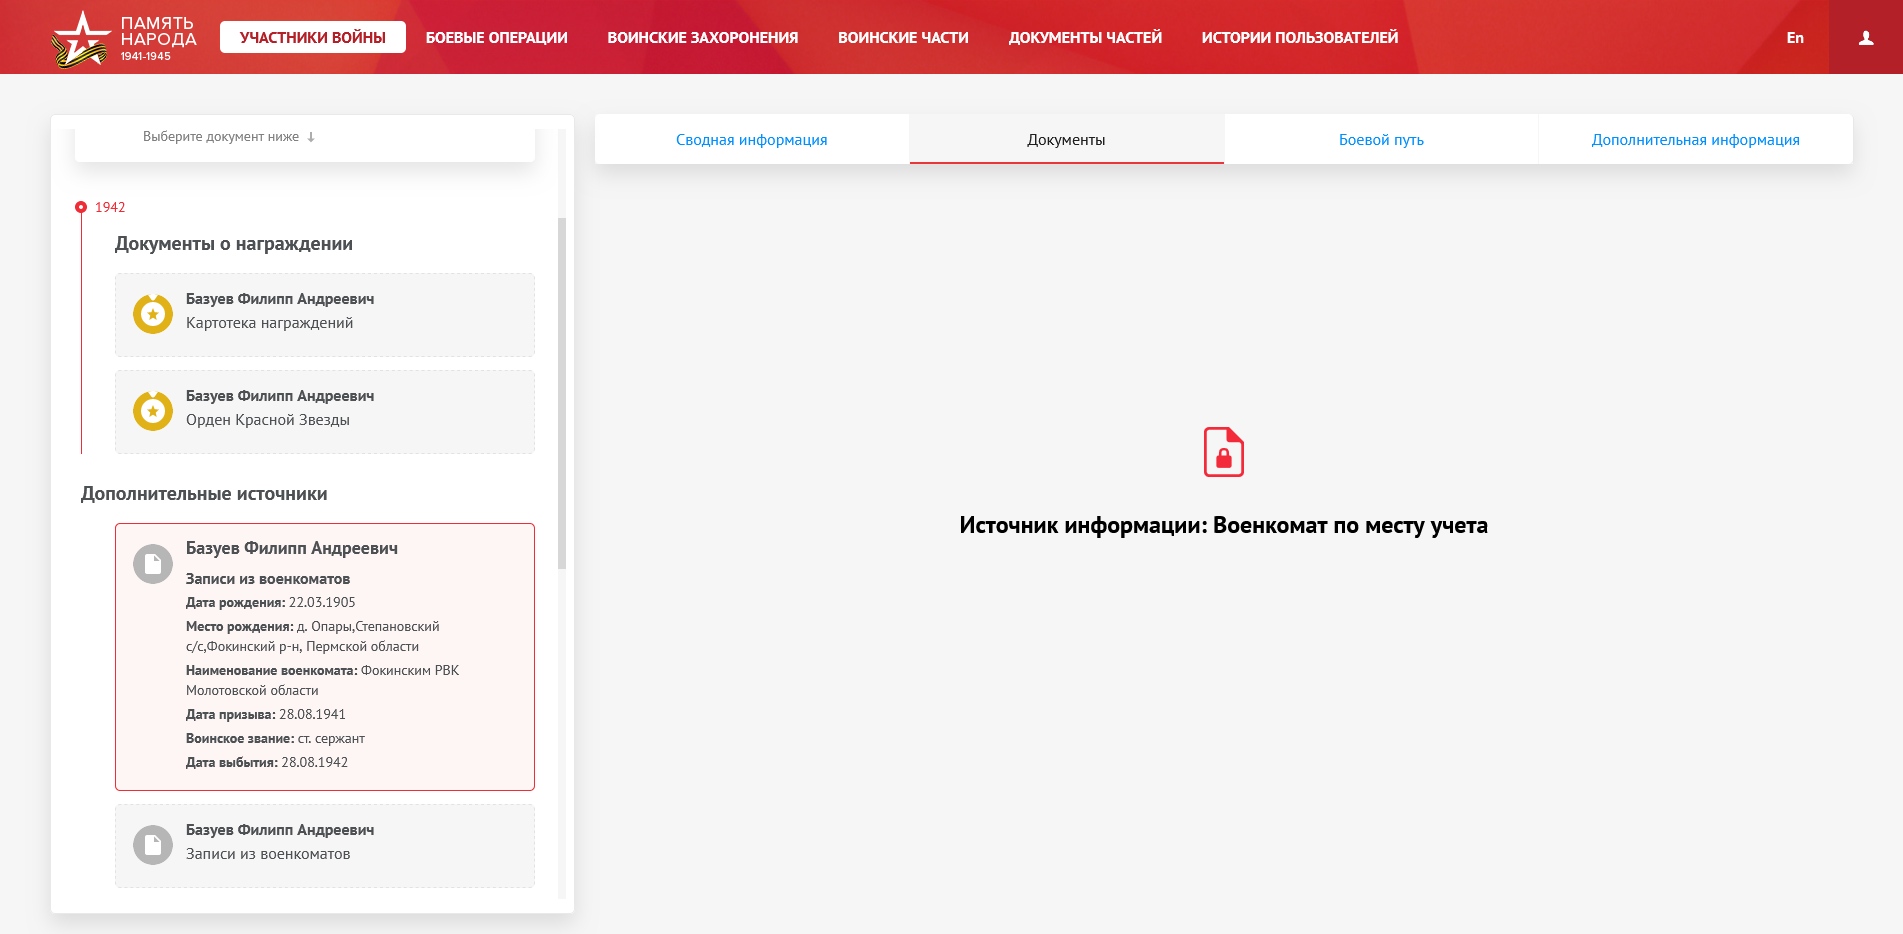Open the Орден Красной Звезды document card
Screen dimensions: 1903x934
325,412
